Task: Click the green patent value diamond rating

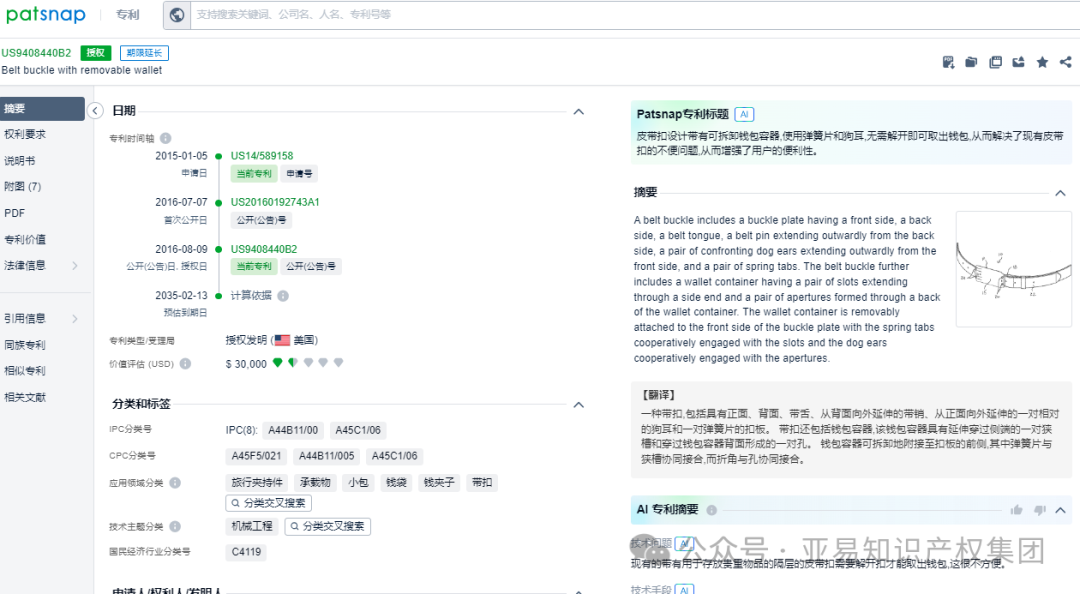Action: 277,364
